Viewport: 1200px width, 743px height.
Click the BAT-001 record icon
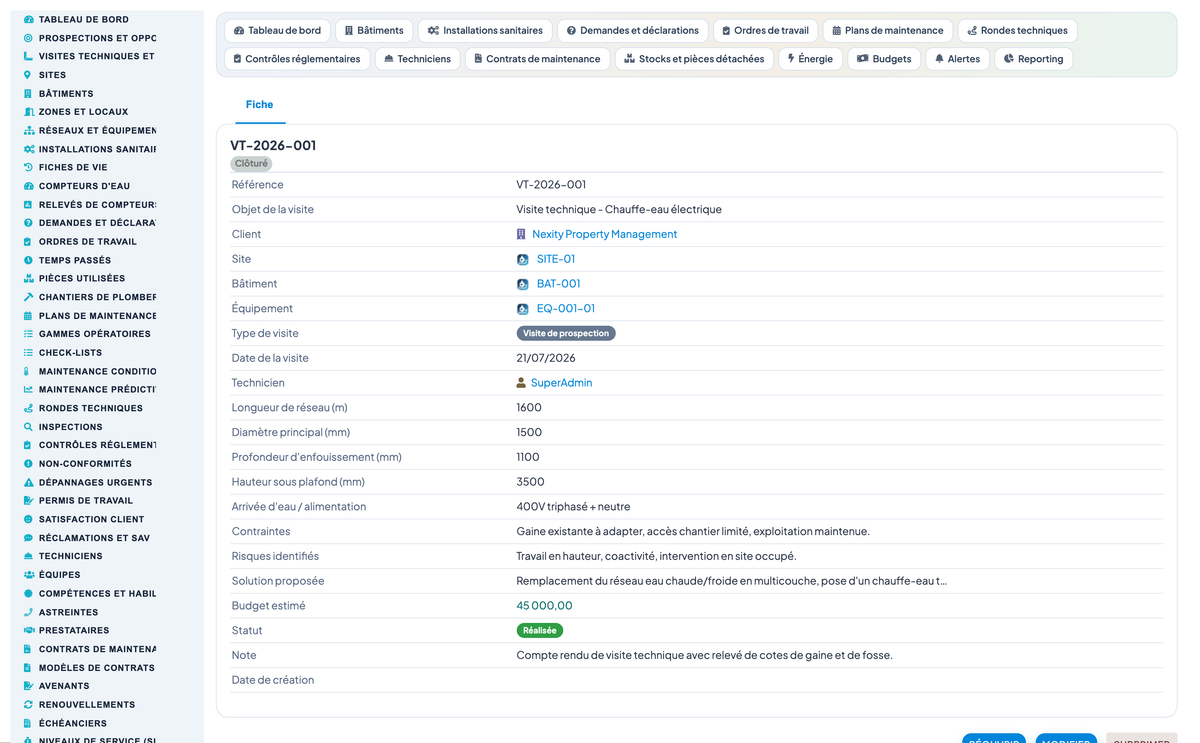click(x=522, y=284)
